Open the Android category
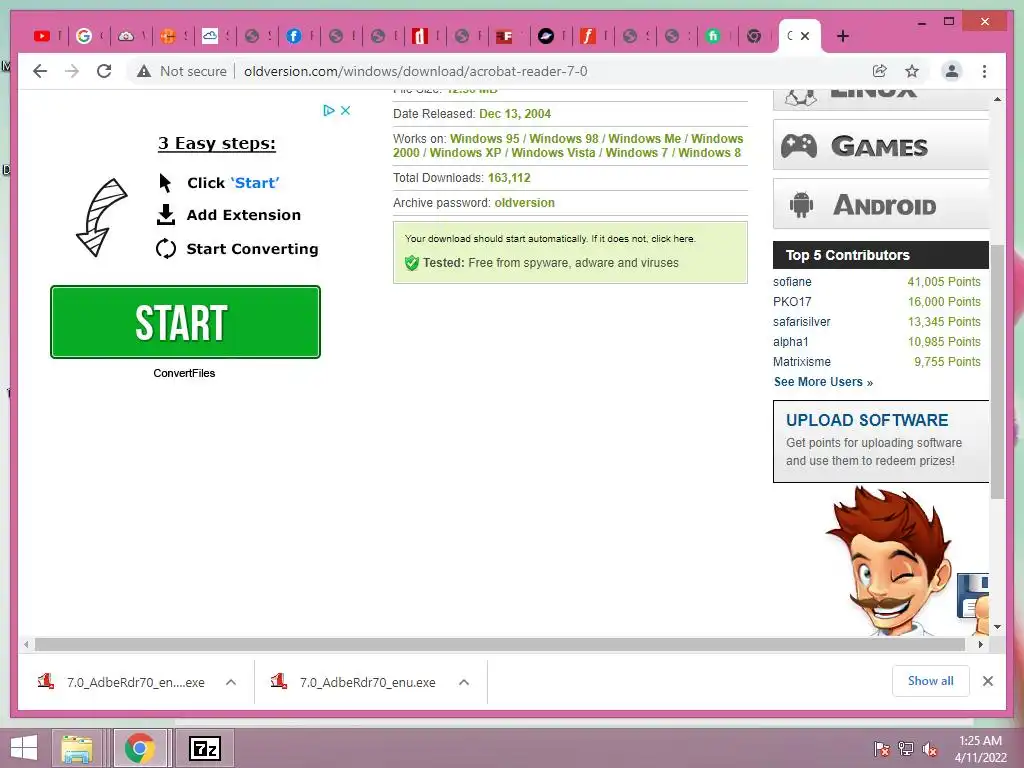 pyautogui.click(x=881, y=204)
